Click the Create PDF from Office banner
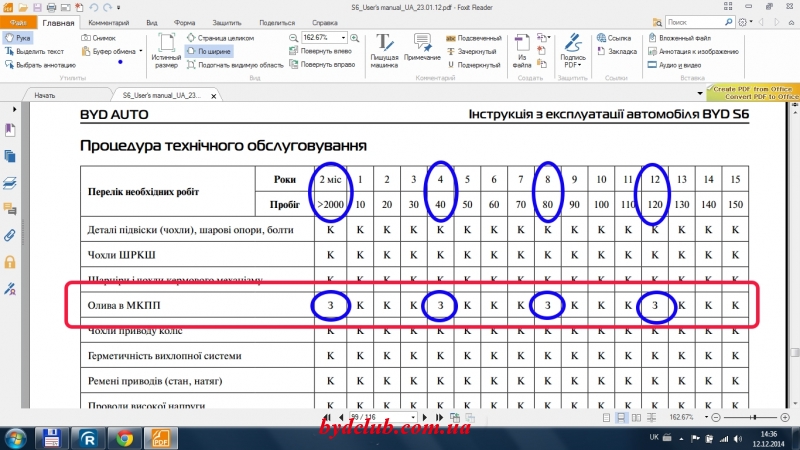The height and width of the screenshot is (450, 800). click(753, 93)
